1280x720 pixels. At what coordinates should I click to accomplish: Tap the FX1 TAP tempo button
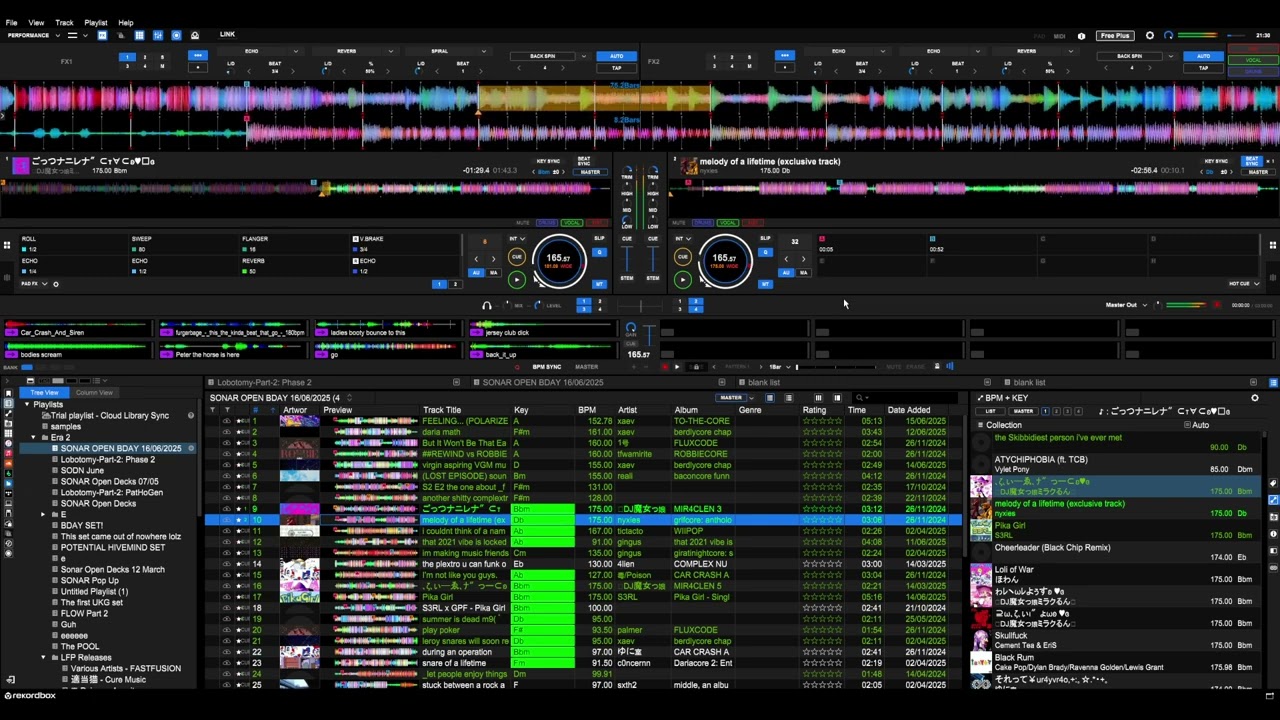click(x=616, y=68)
